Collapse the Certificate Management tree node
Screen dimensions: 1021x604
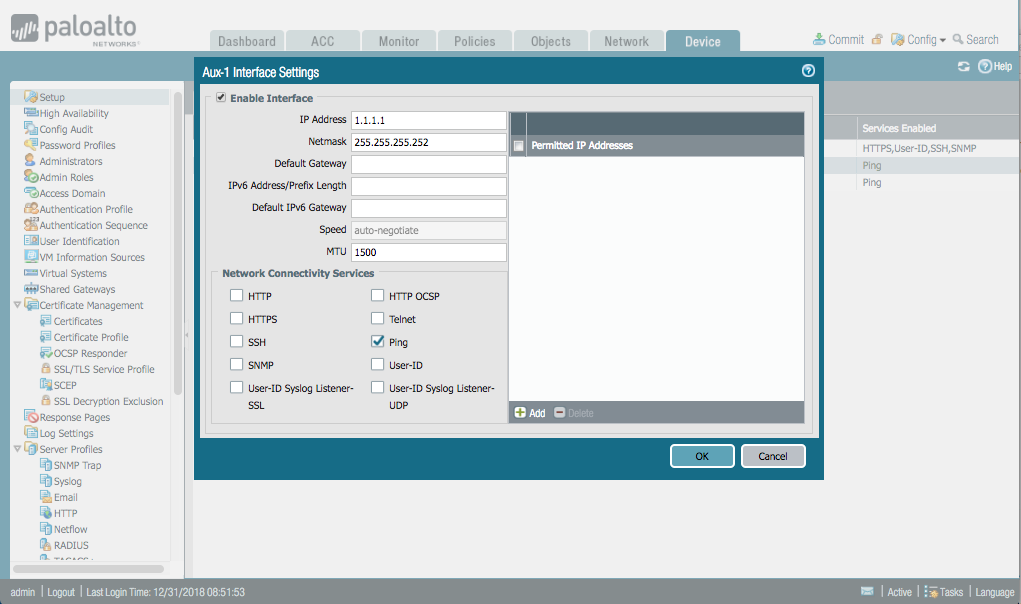pyautogui.click(x=18, y=305)
